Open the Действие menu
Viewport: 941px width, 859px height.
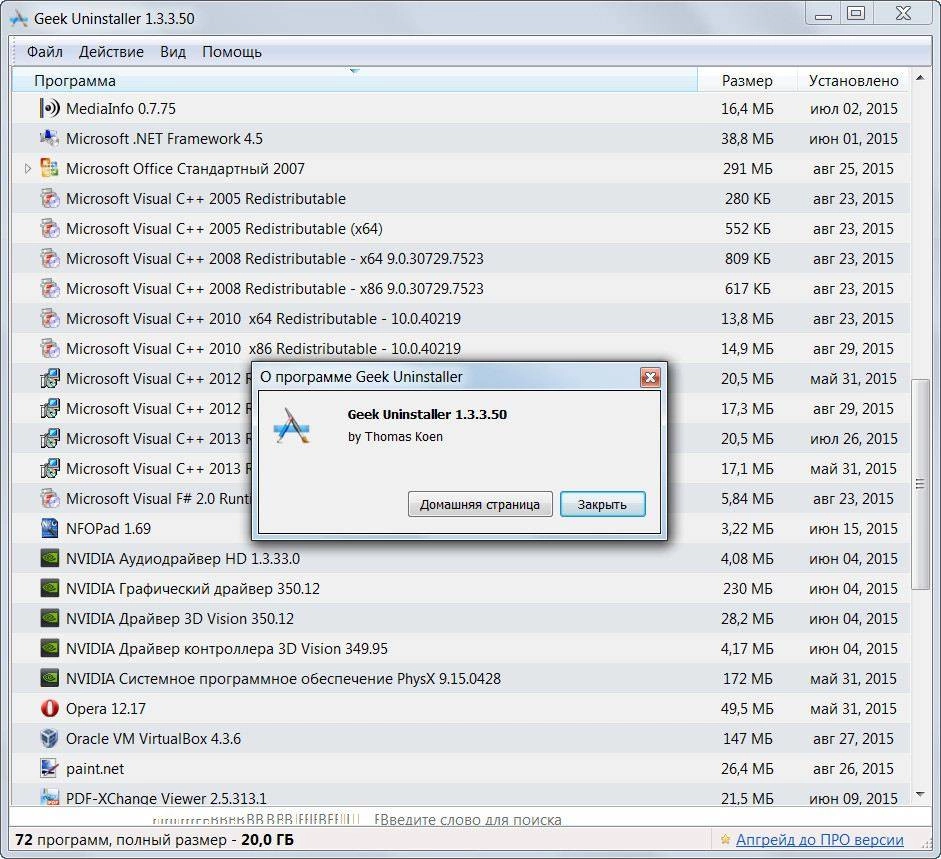click(x=111, y=52)
